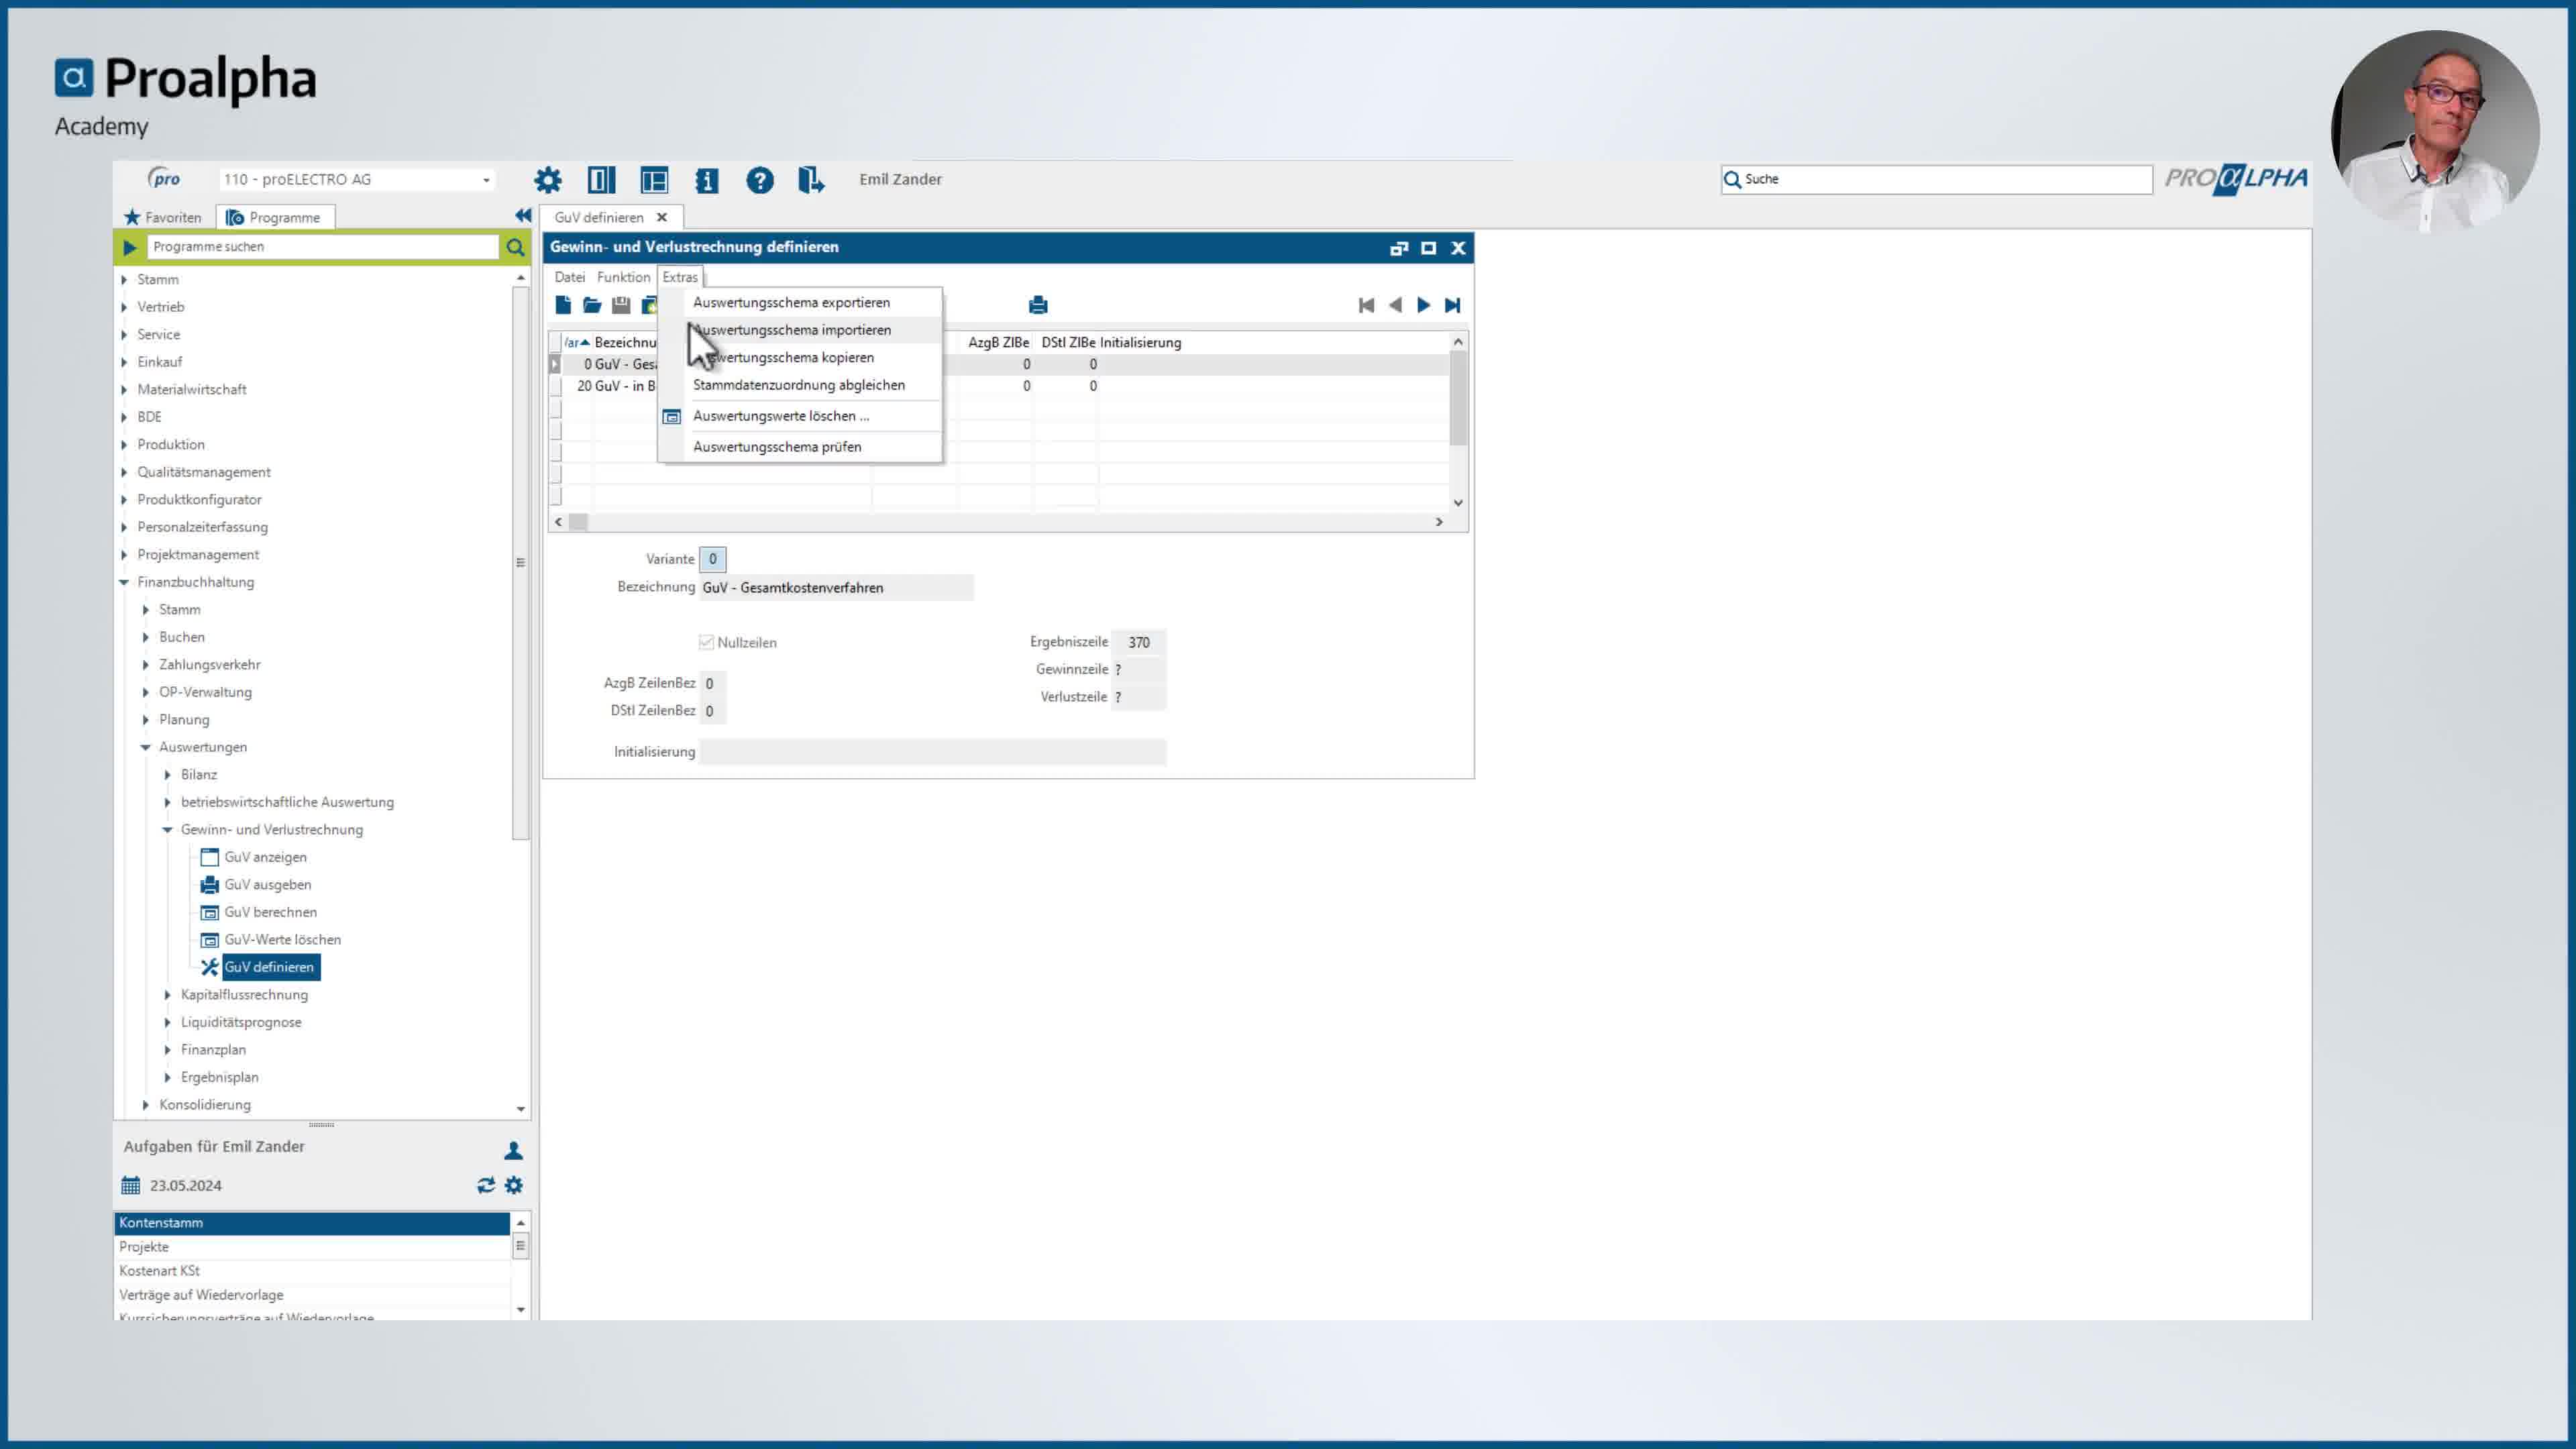Image resolution: width=2576 pixels, height=1449 pixels.
Task: Open GuV-Werte löschen program
Action: (282, 940)
